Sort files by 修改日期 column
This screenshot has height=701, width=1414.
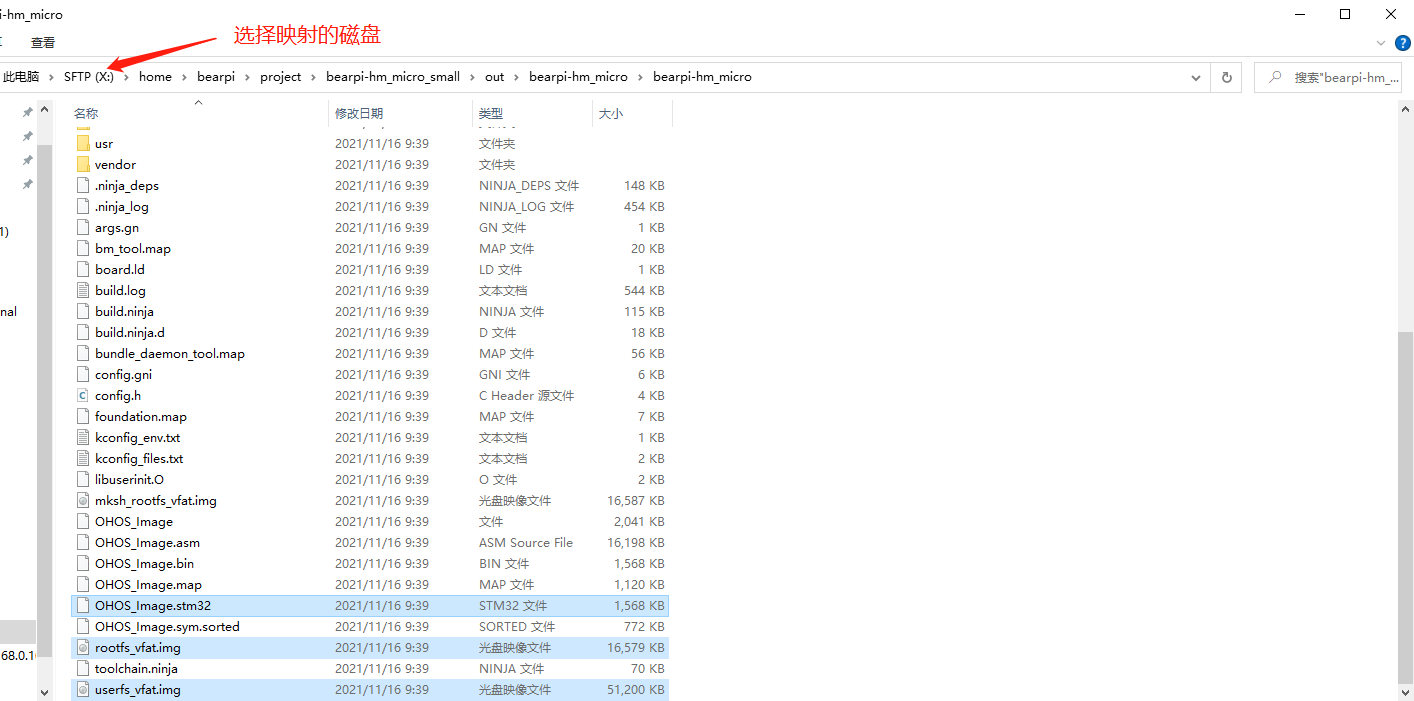point(359,114)
